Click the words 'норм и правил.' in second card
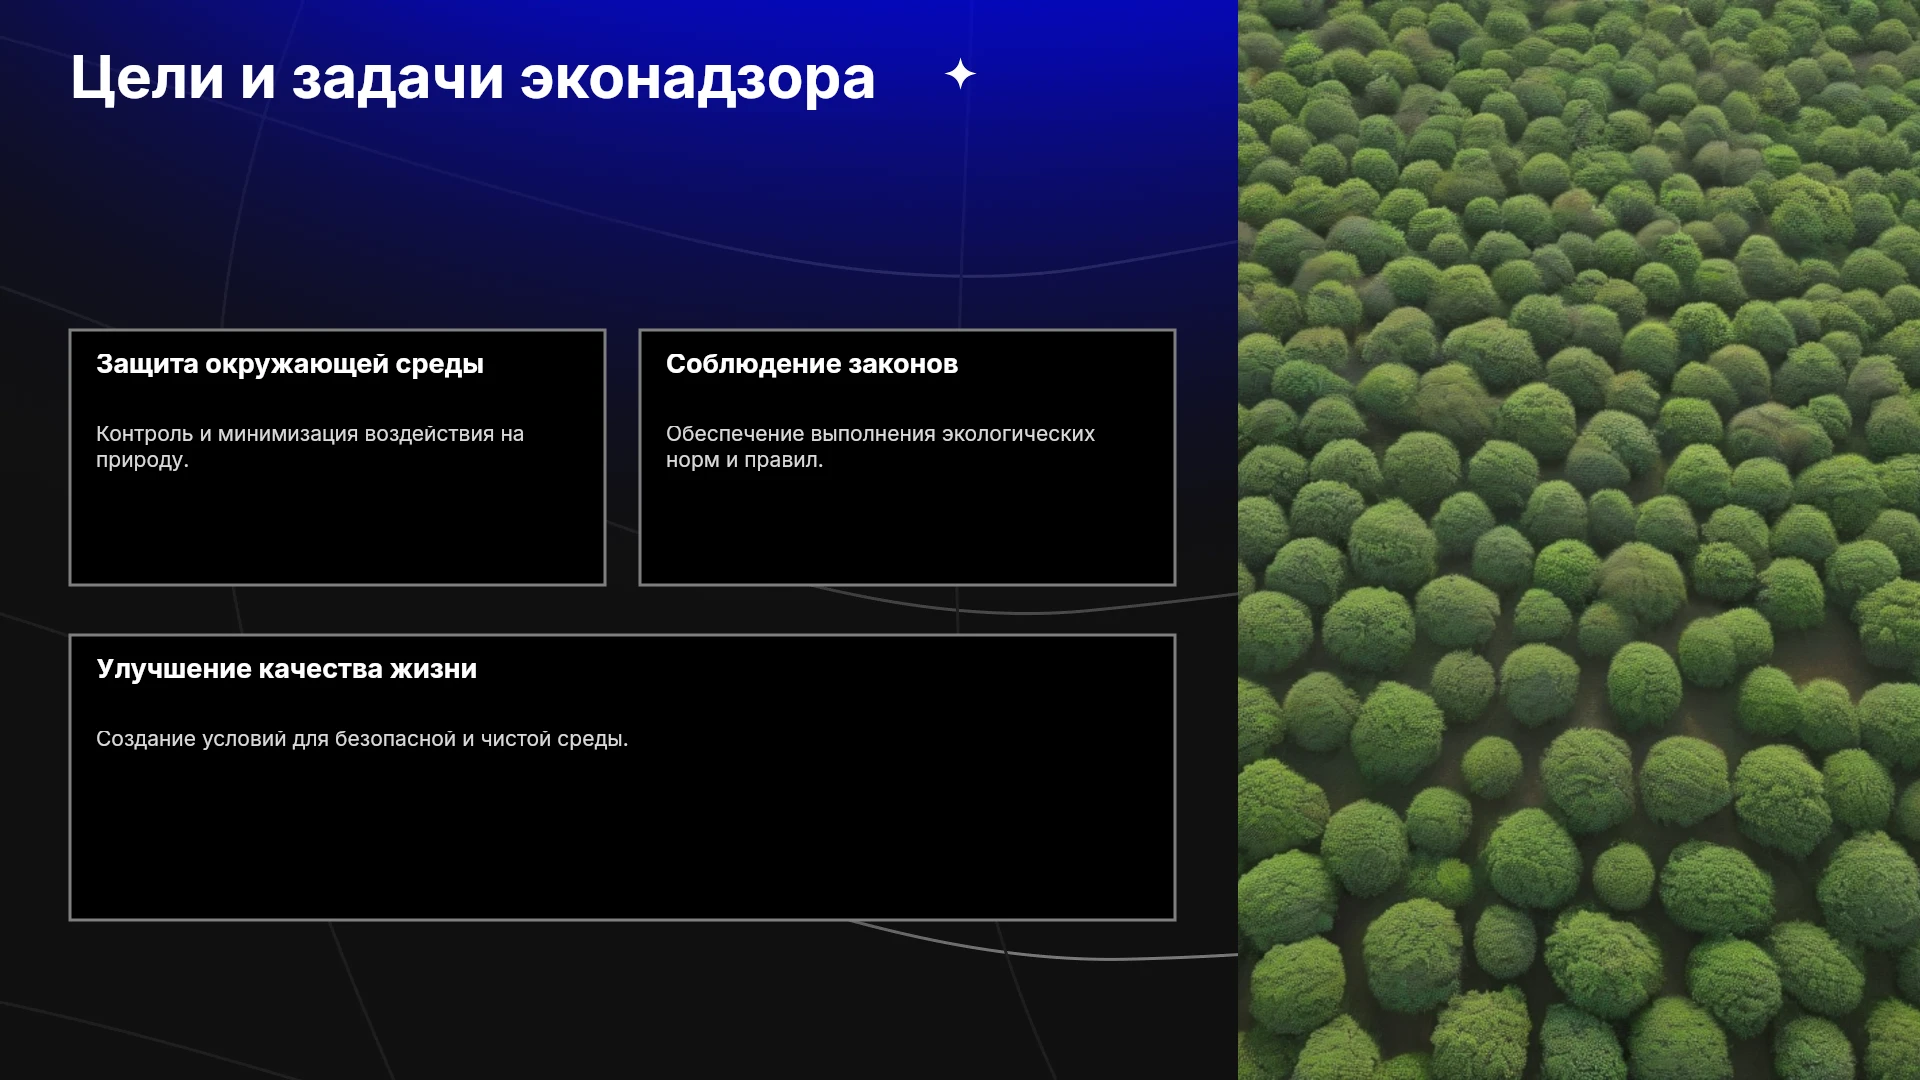1920x1080 pixels. (x=745, y=460)
